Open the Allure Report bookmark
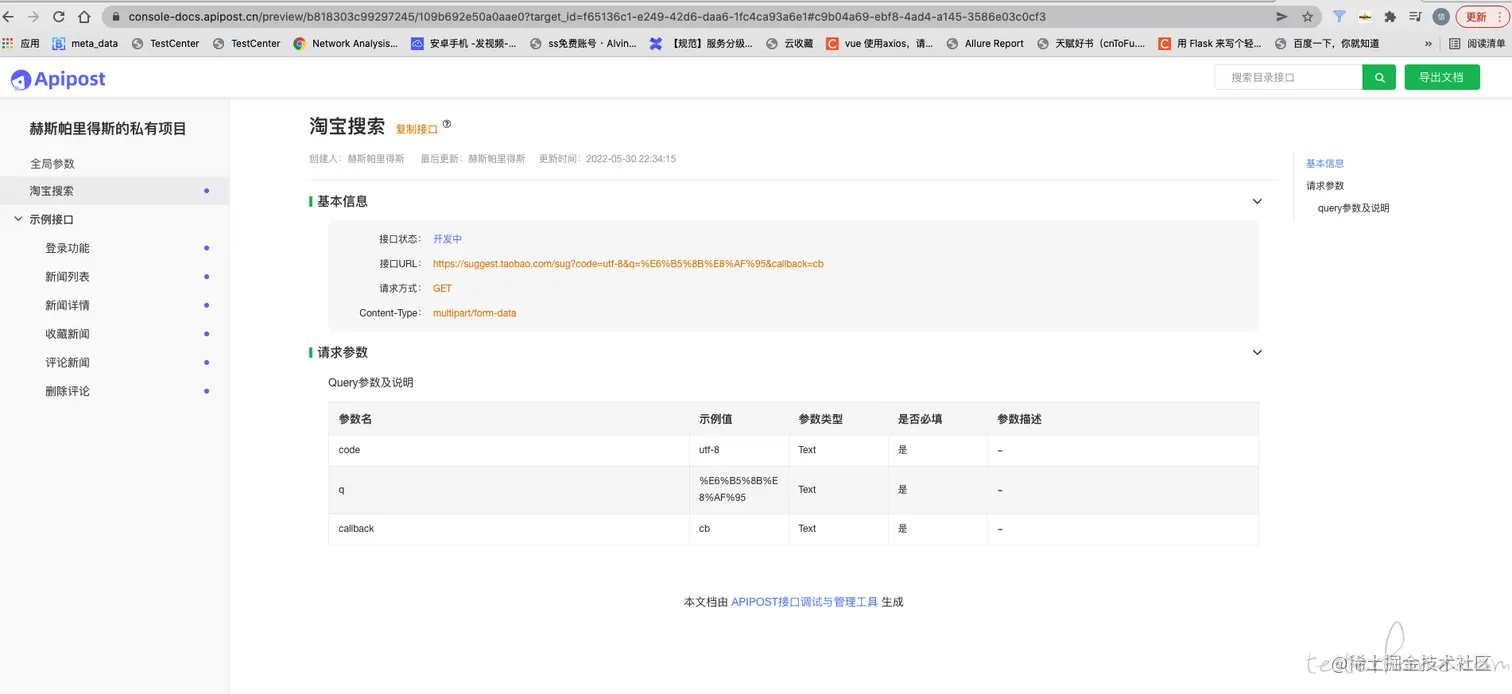This screenshot has width=1512, height=694. (x=985, y=43)
